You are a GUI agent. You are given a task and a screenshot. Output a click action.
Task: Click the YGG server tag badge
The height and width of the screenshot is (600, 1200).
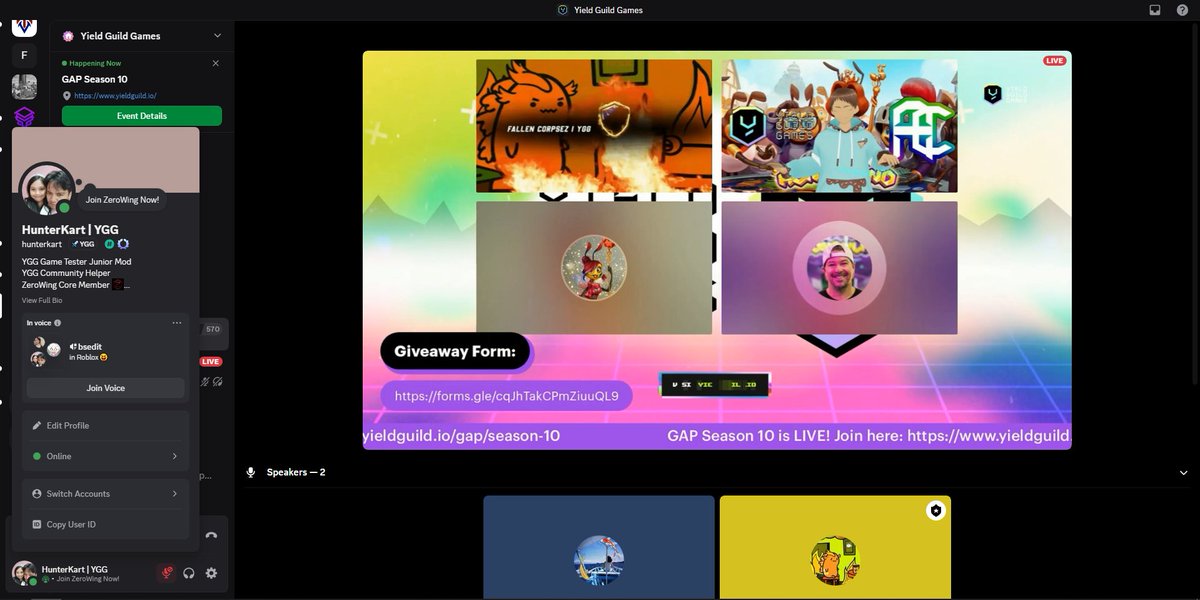coord(82,244)
